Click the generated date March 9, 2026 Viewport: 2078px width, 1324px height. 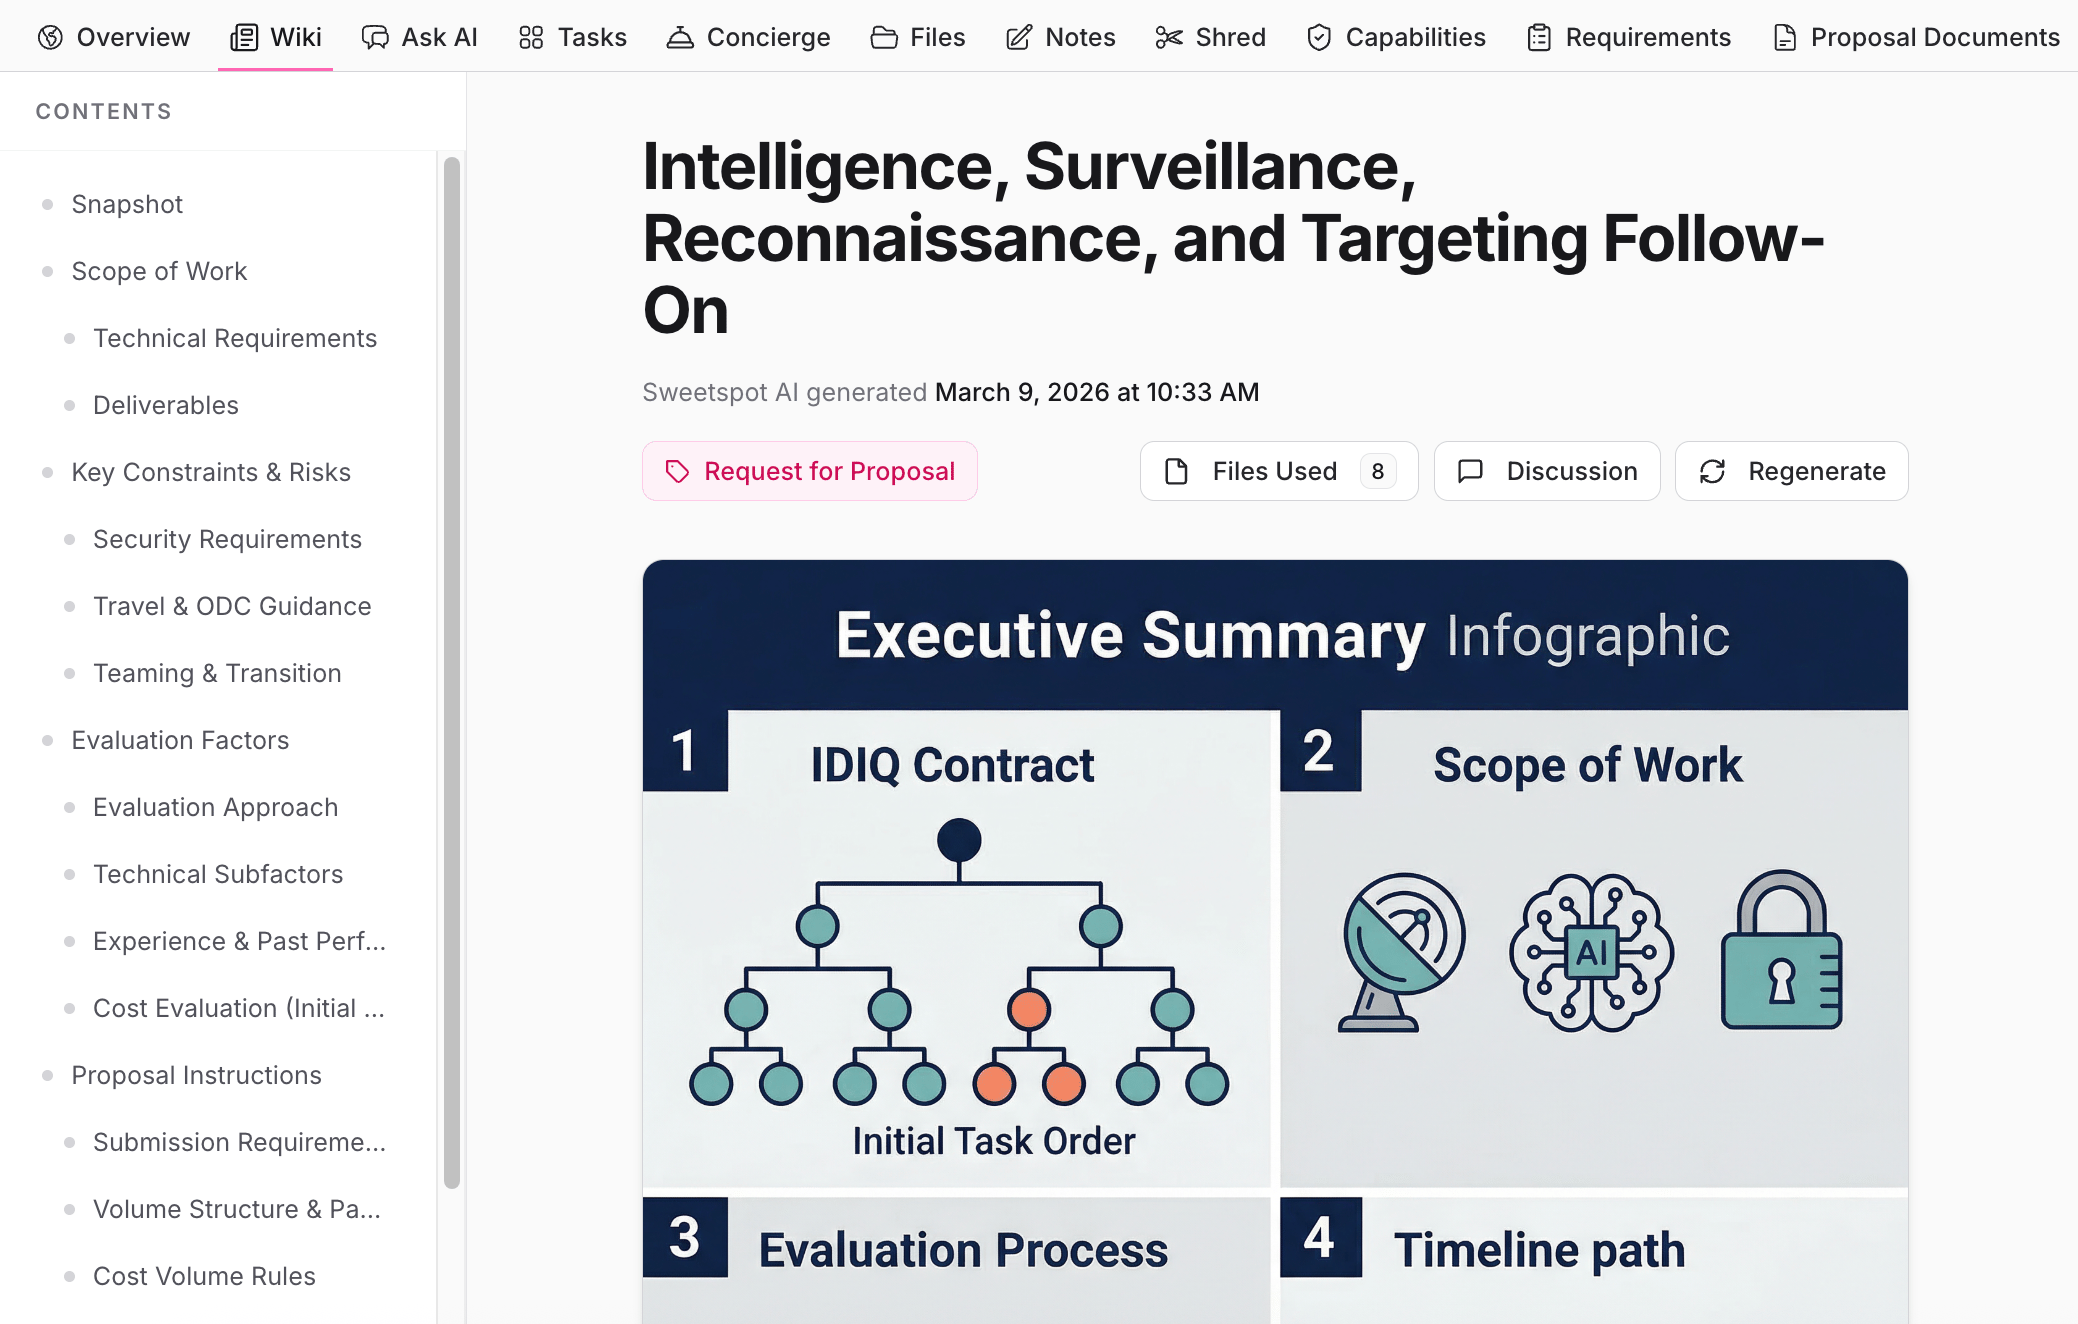pos(1097,392)
